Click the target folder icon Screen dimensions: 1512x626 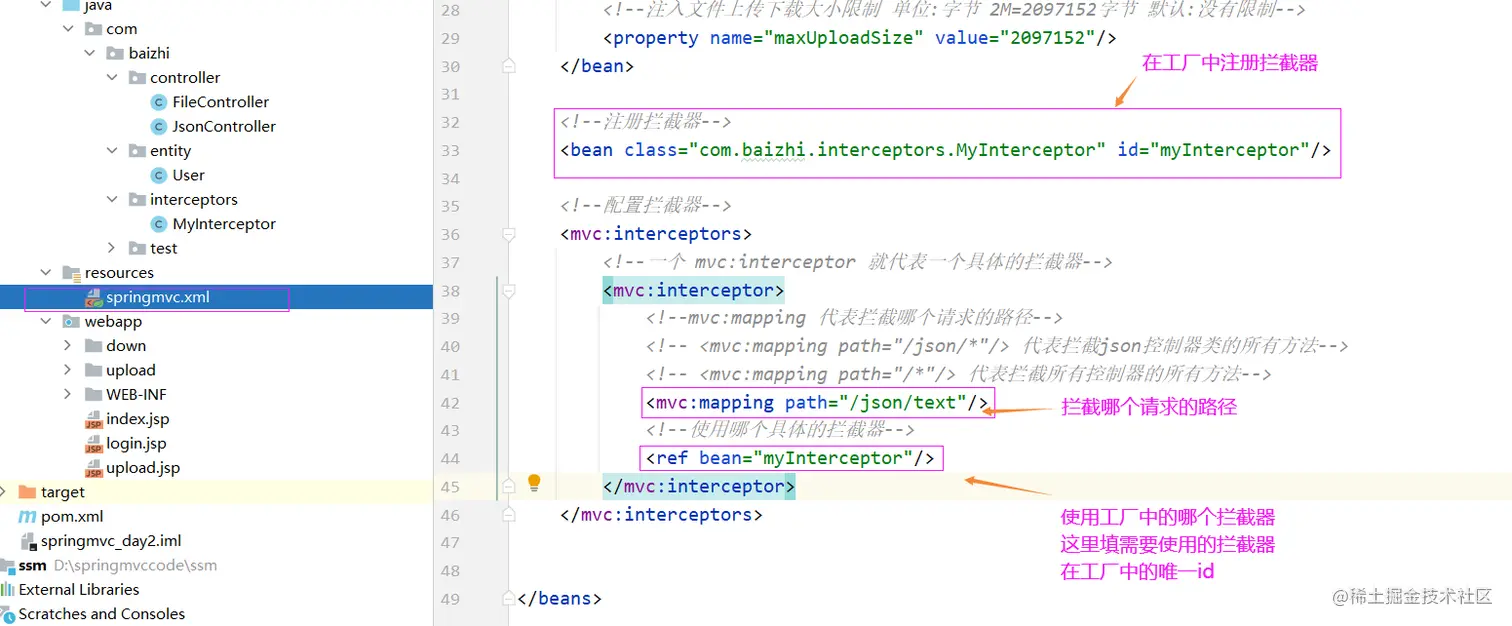(x=28, y=492)
